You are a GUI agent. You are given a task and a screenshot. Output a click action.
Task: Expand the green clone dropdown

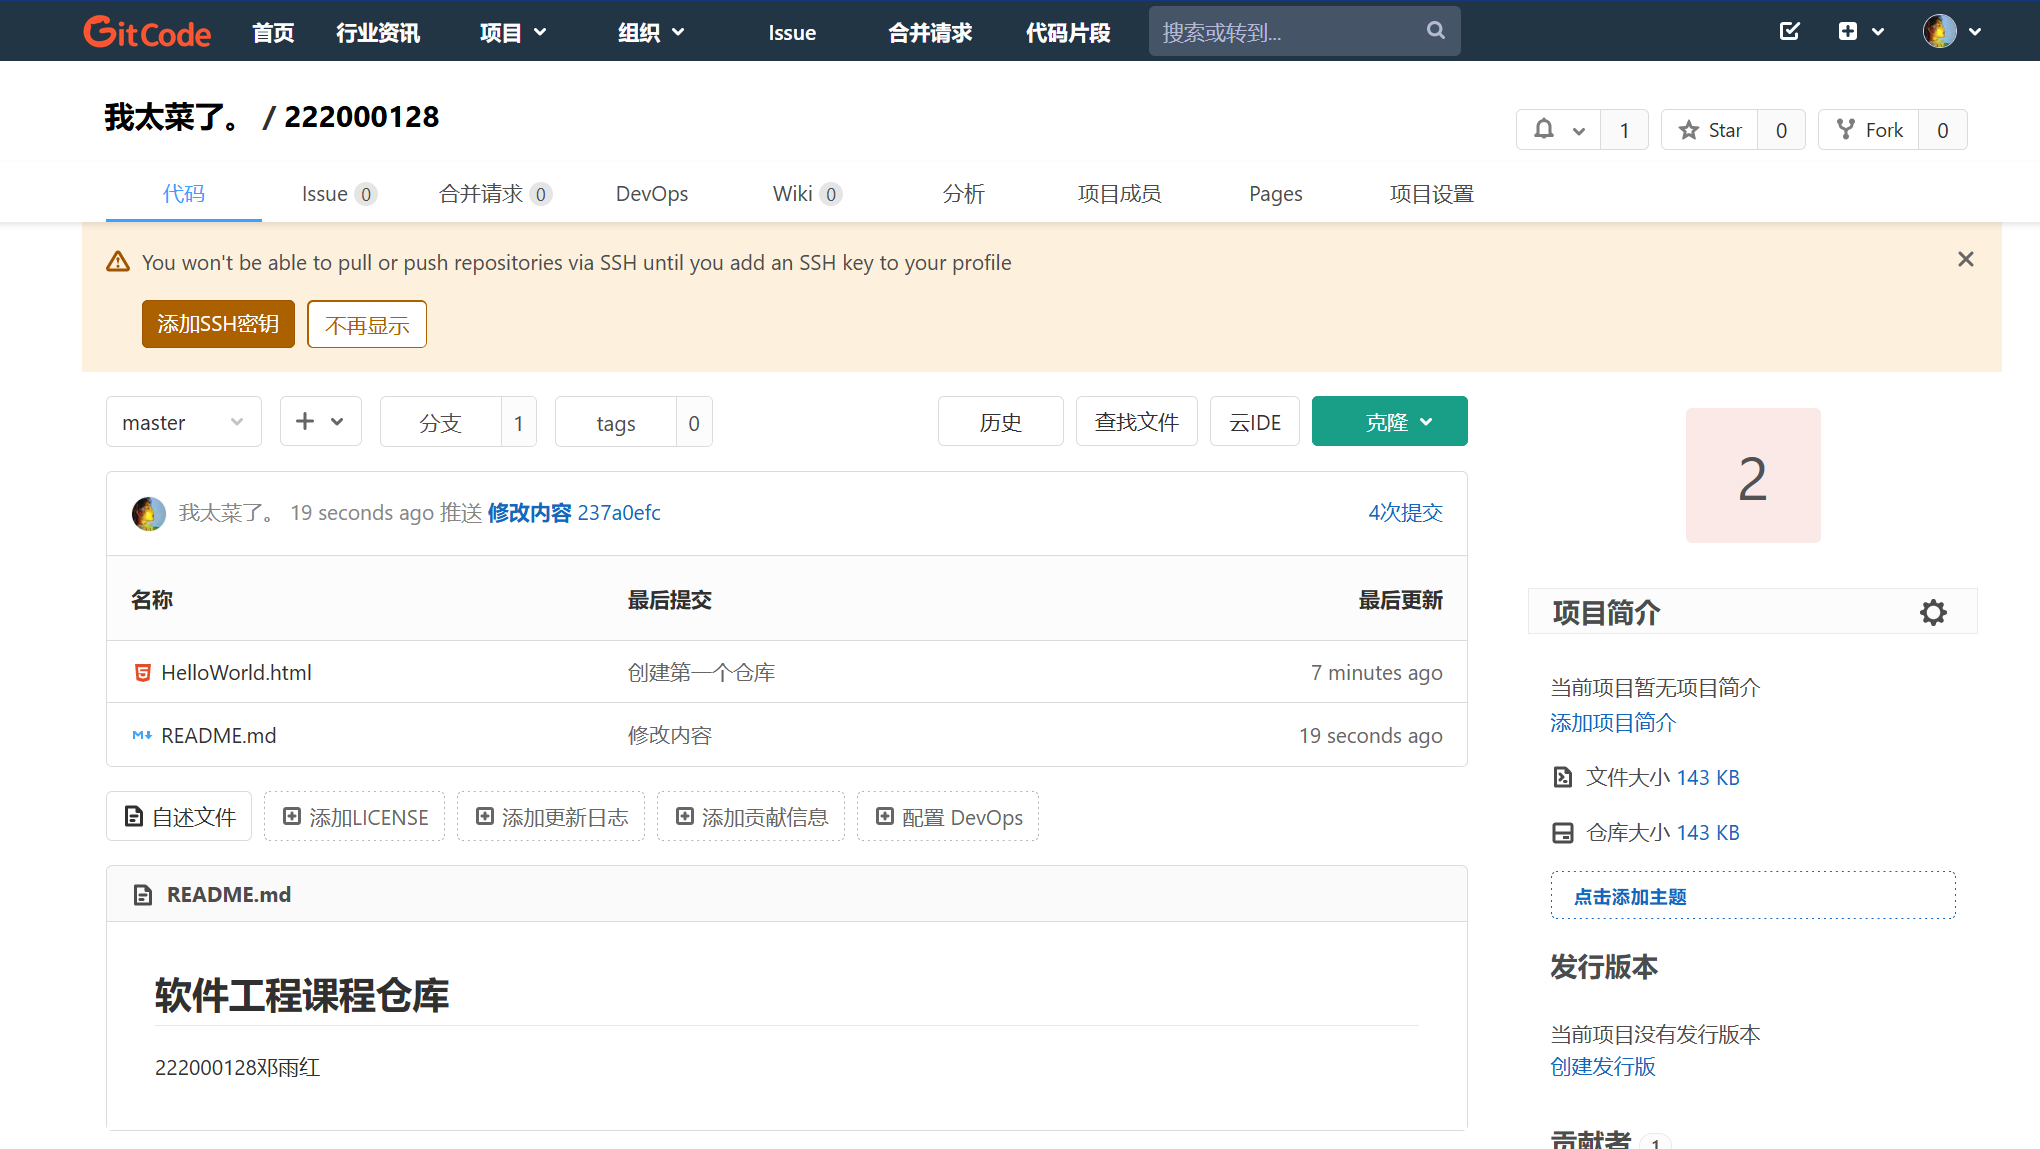1389,422
